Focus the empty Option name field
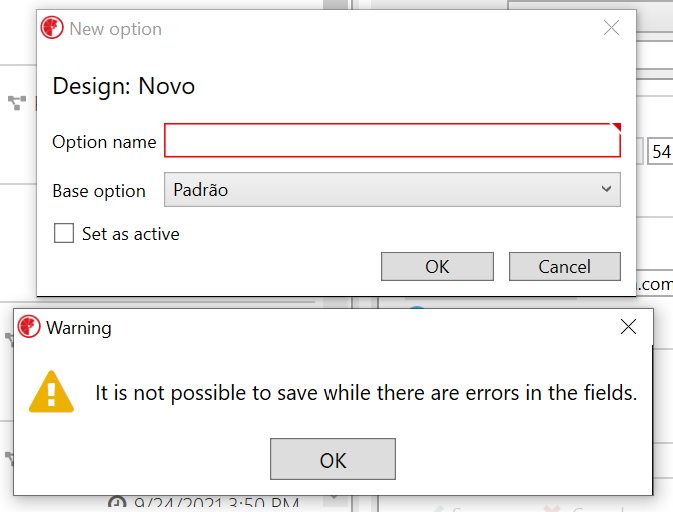Image resolution: width=673 pixels, height=512 pixels. click(x=392, y=140)
